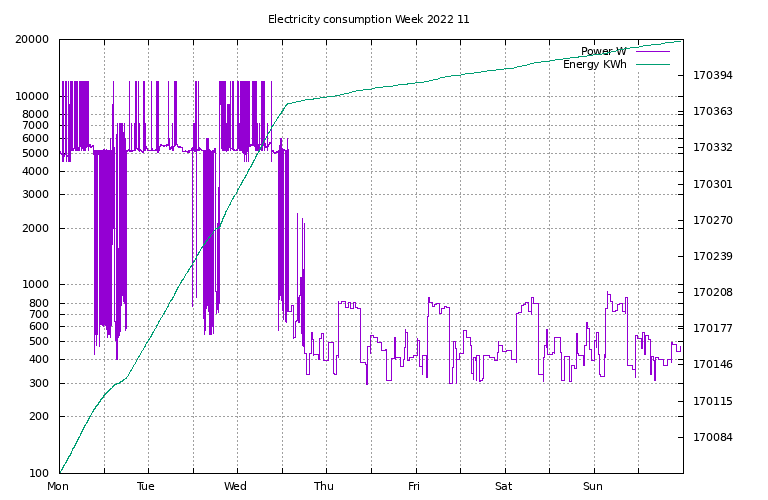Click the "Tue" x-axis label
768x500 pixels.
146,486
